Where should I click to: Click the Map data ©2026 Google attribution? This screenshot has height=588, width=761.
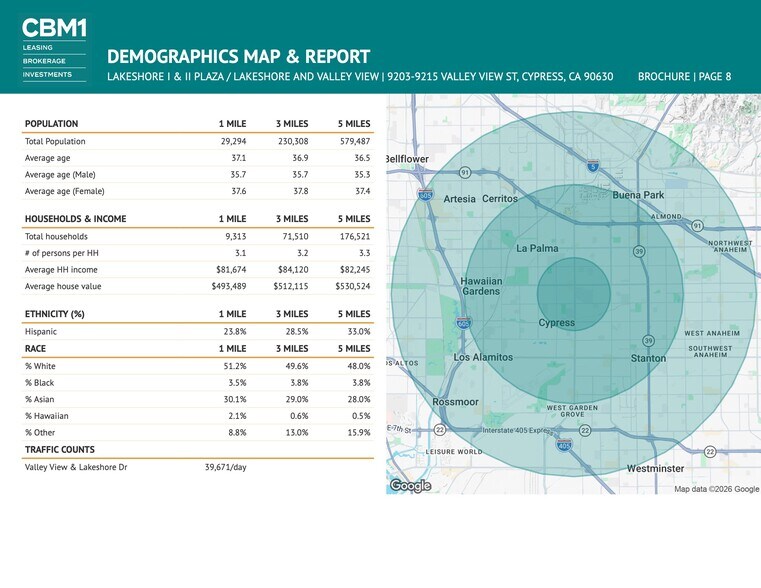coord(716,489)
